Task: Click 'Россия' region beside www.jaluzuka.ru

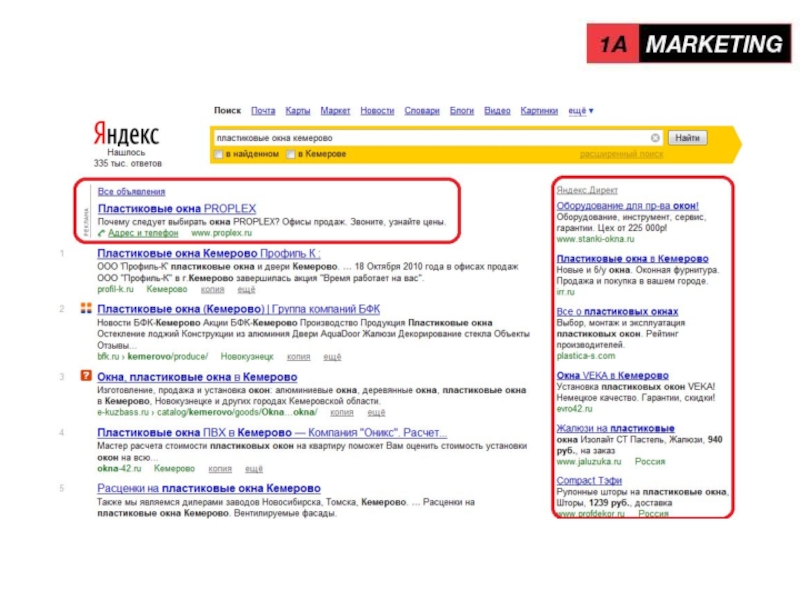Action: click(x=650, y=461)
